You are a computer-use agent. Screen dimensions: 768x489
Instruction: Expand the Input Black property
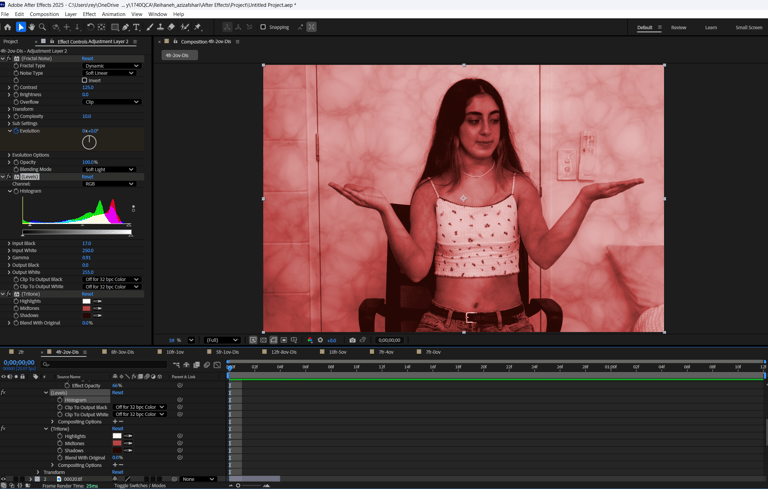point(9,243)
